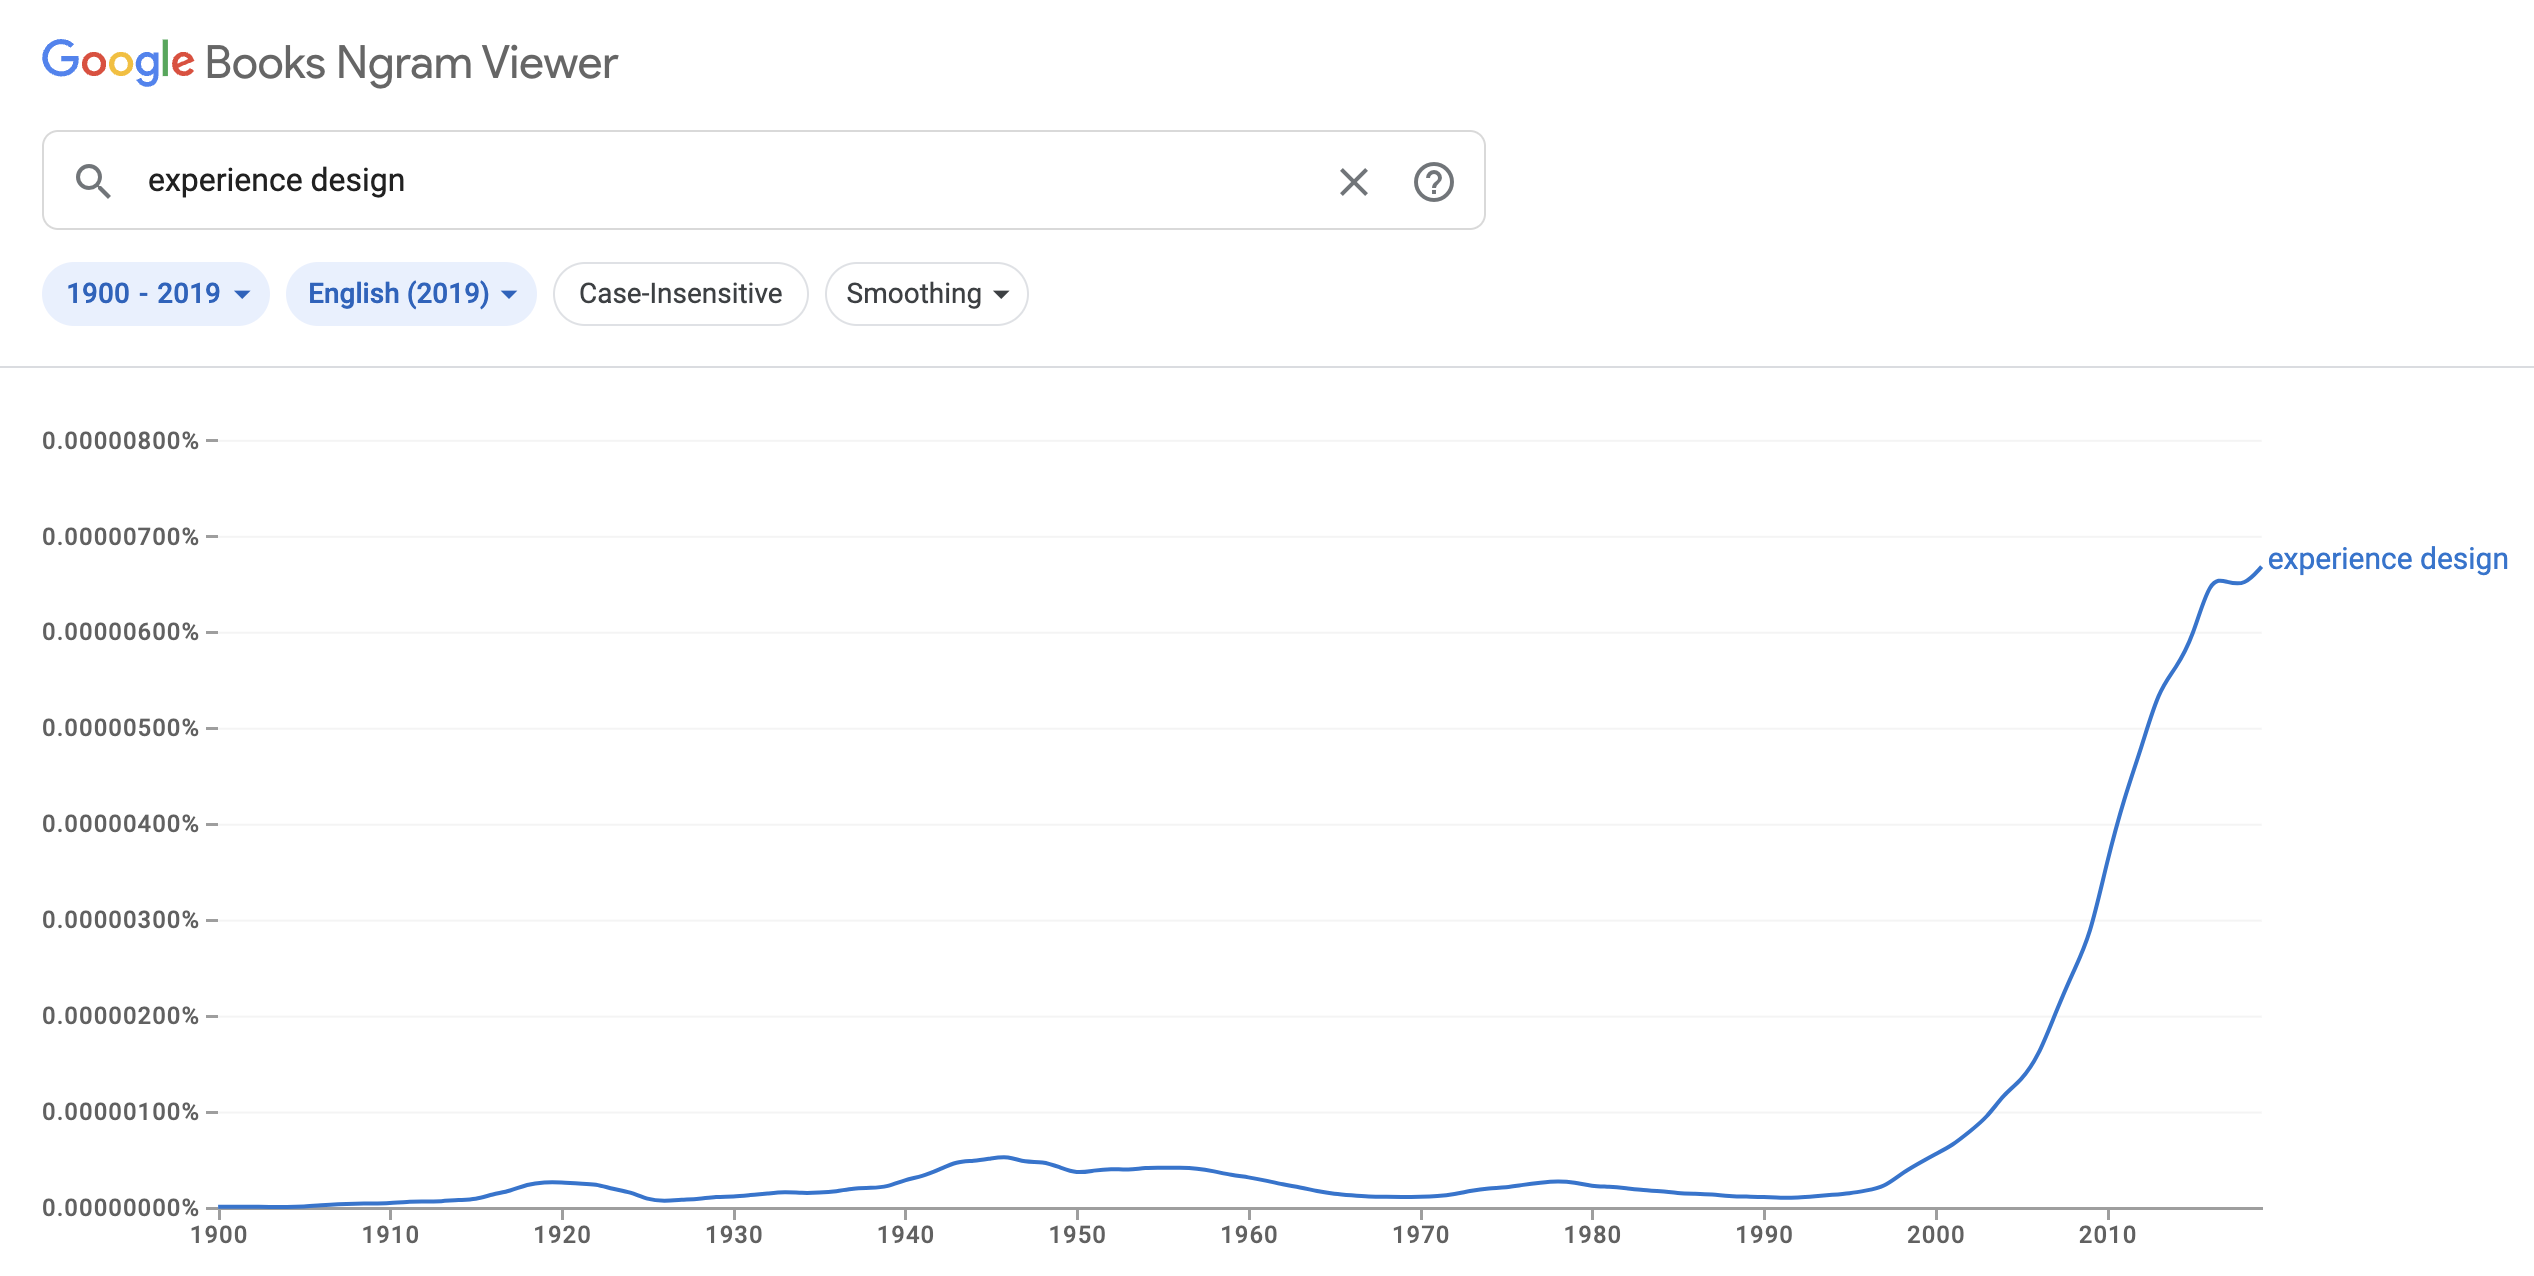Open the help question mark icon
Image resolution: width=2534 pixels, height=1276 pixels.
click(x=1433, y=182)
